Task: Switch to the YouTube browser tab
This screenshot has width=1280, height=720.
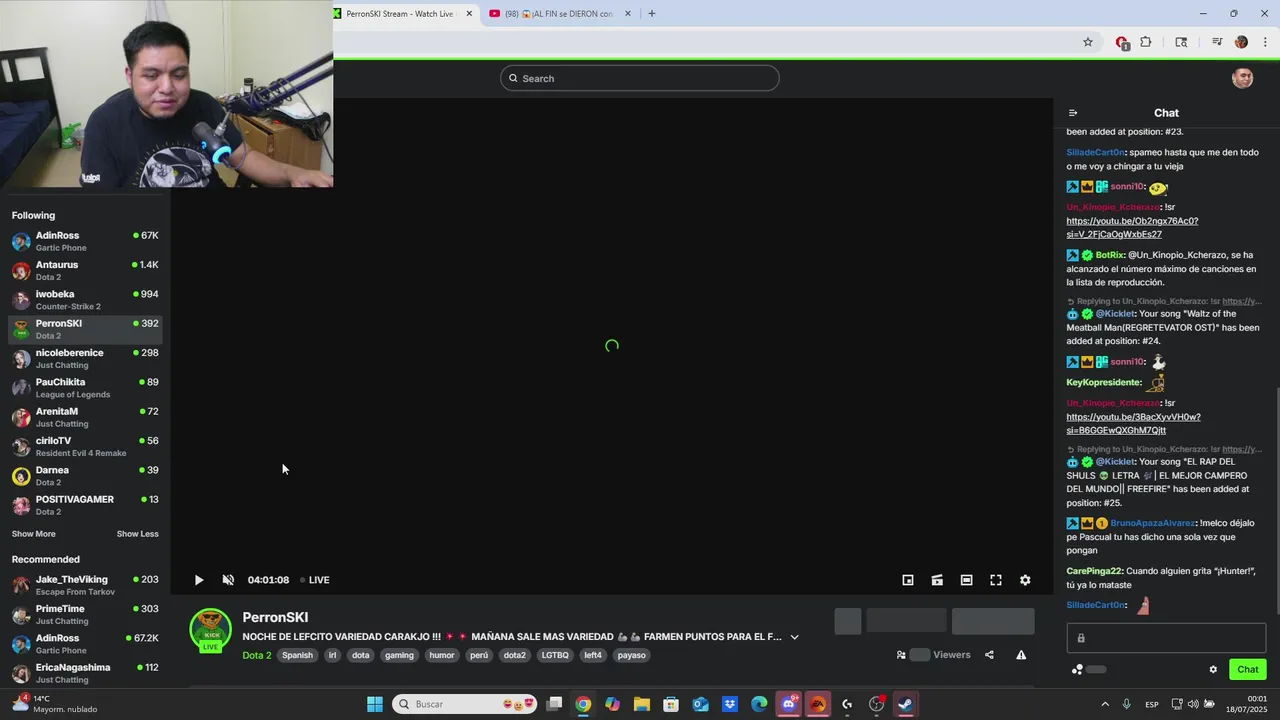Action: 559,14
